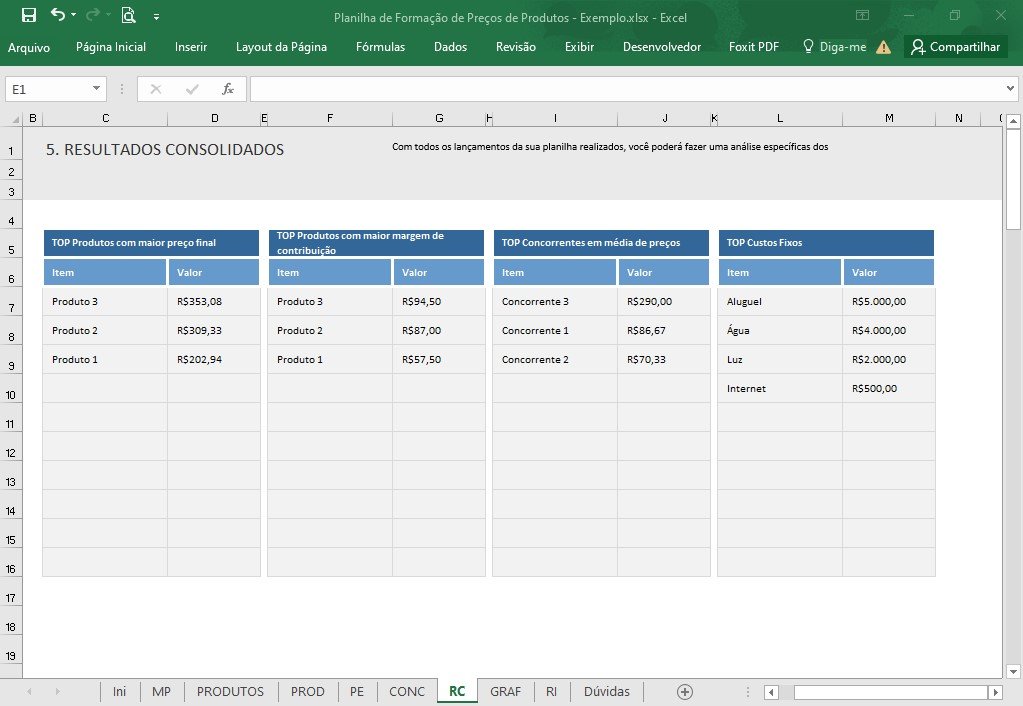The image size is (1023, 706).
Task: Open Customize Quick Access Toolbar dropdown
Action: [157, 17]
